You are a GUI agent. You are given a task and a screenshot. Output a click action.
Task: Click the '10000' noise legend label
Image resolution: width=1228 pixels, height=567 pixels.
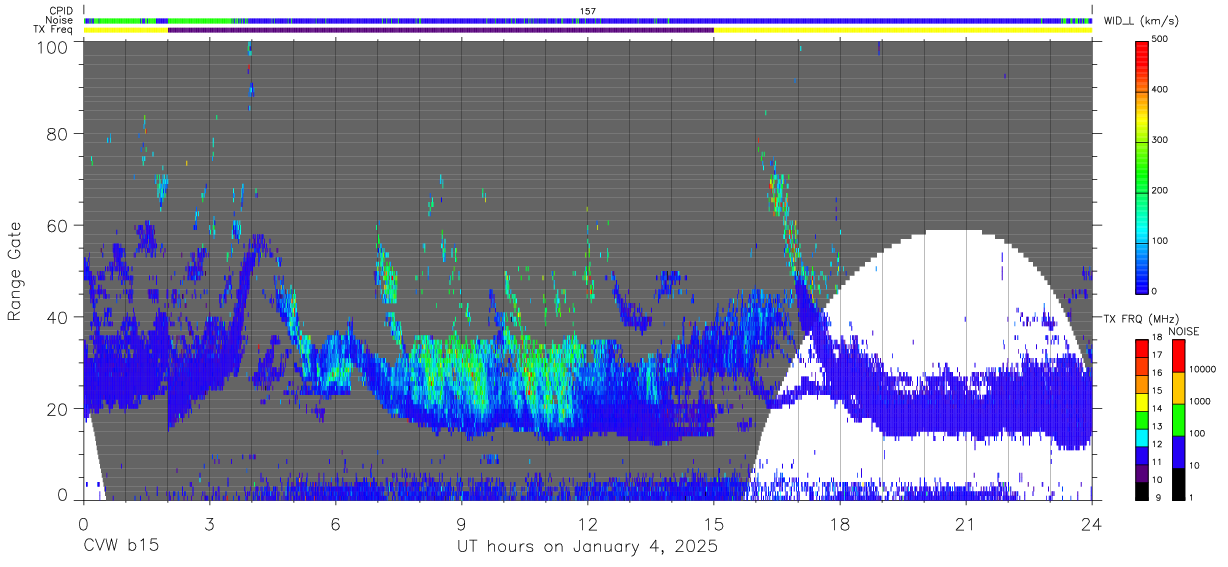[1203, 371]
